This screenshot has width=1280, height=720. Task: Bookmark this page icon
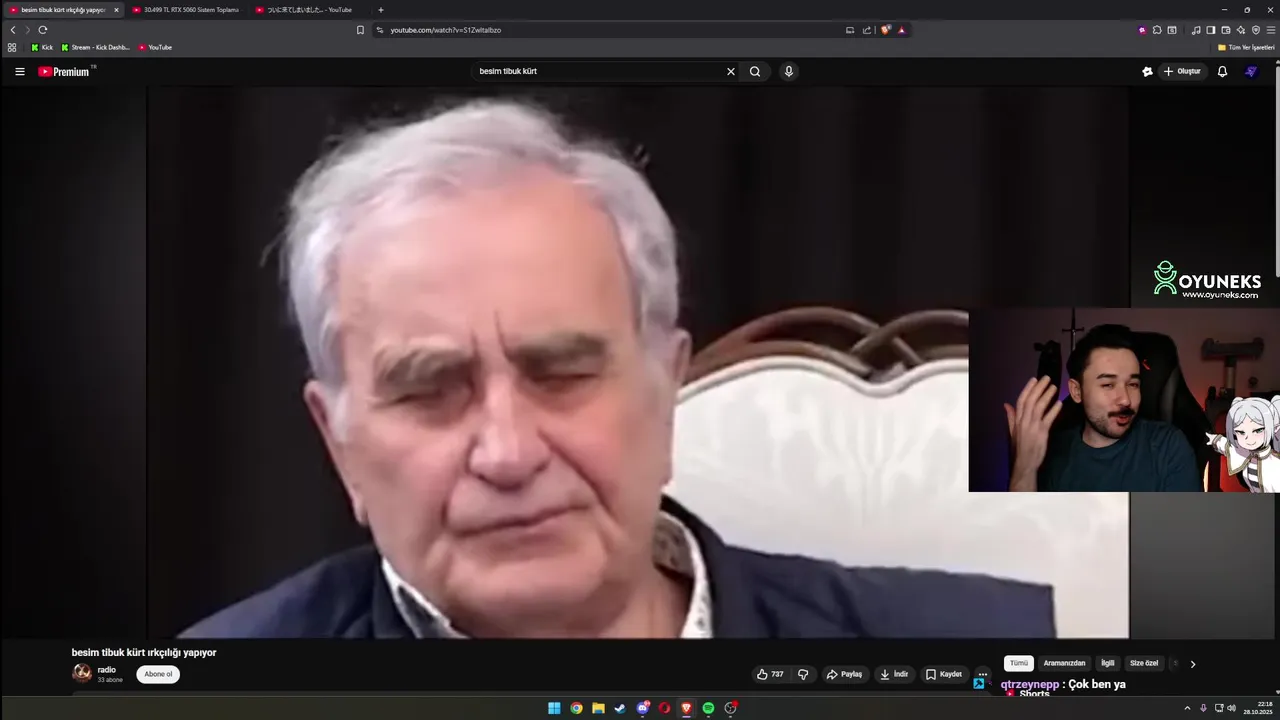pyautogui.click(x=360, y=30)
